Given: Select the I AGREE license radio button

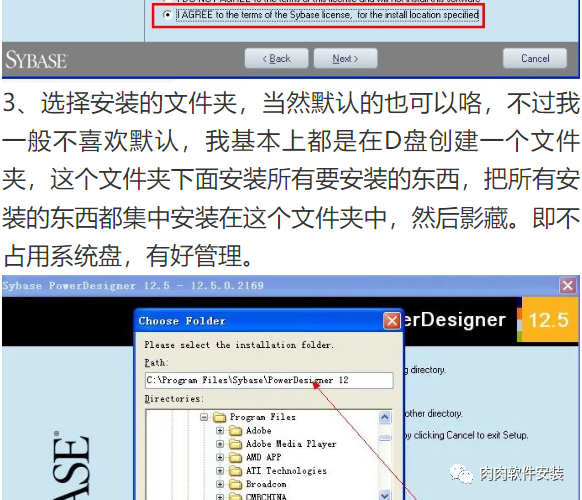Looking at the screenshot, I should tap(167, 15).
